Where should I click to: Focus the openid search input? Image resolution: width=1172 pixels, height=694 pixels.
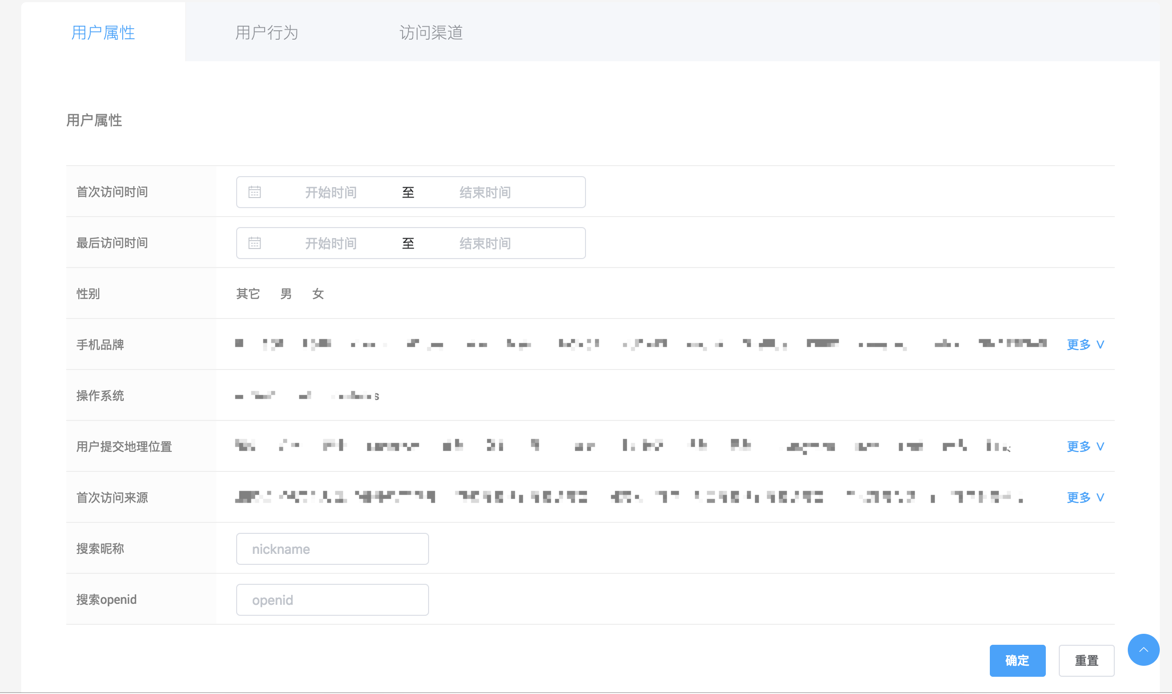tap(332, 600)
